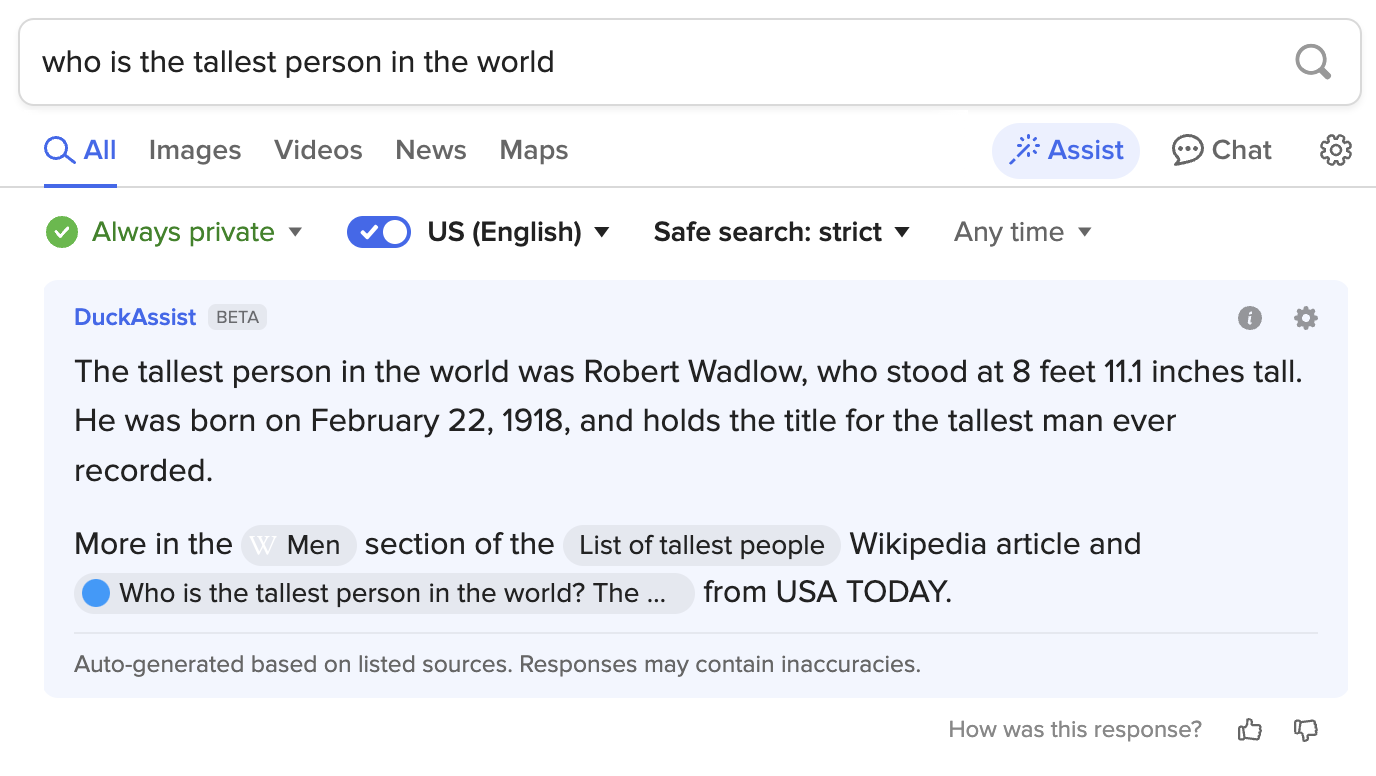The image size is (1376, 776).
Task: Click into the search query input field
Action: pyautogui.click(x=650, y=62)
